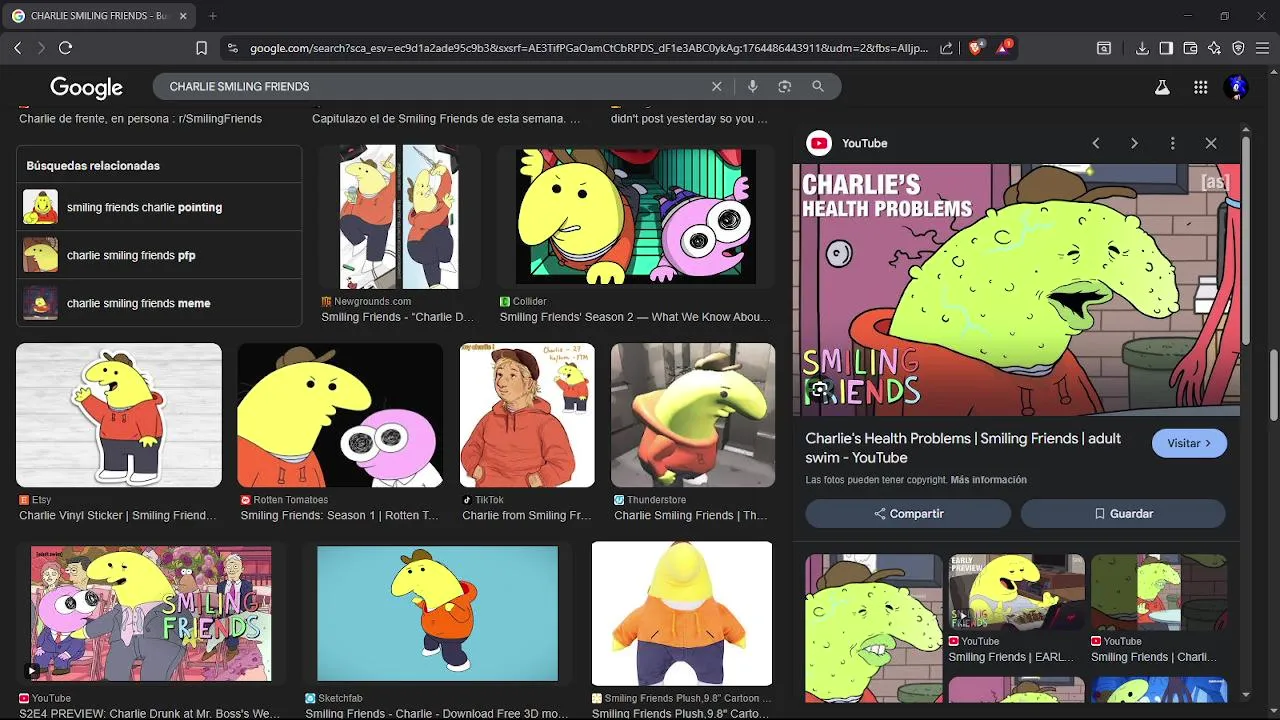Click Charlie Vinyl Sticker Etsy caption
The width and height of the screenshot is (1280, 720).
[x=118, y=516]
